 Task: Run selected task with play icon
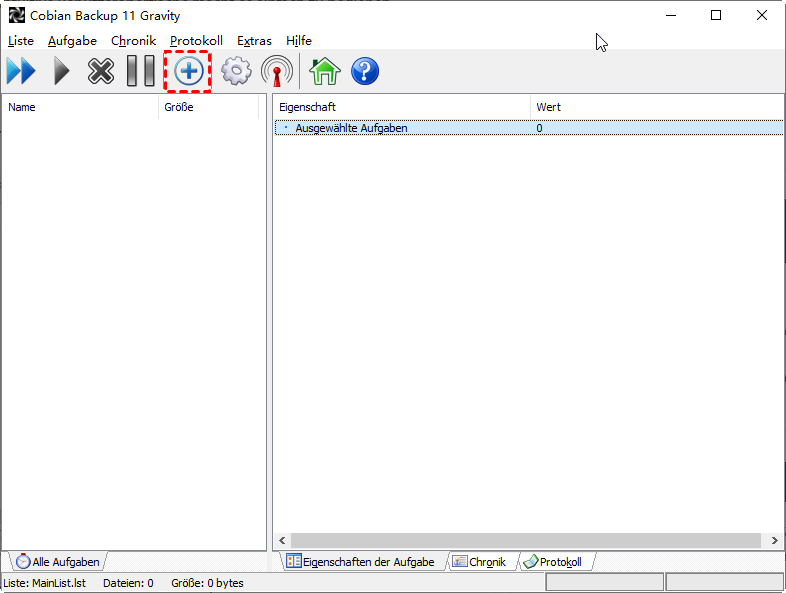61,72
